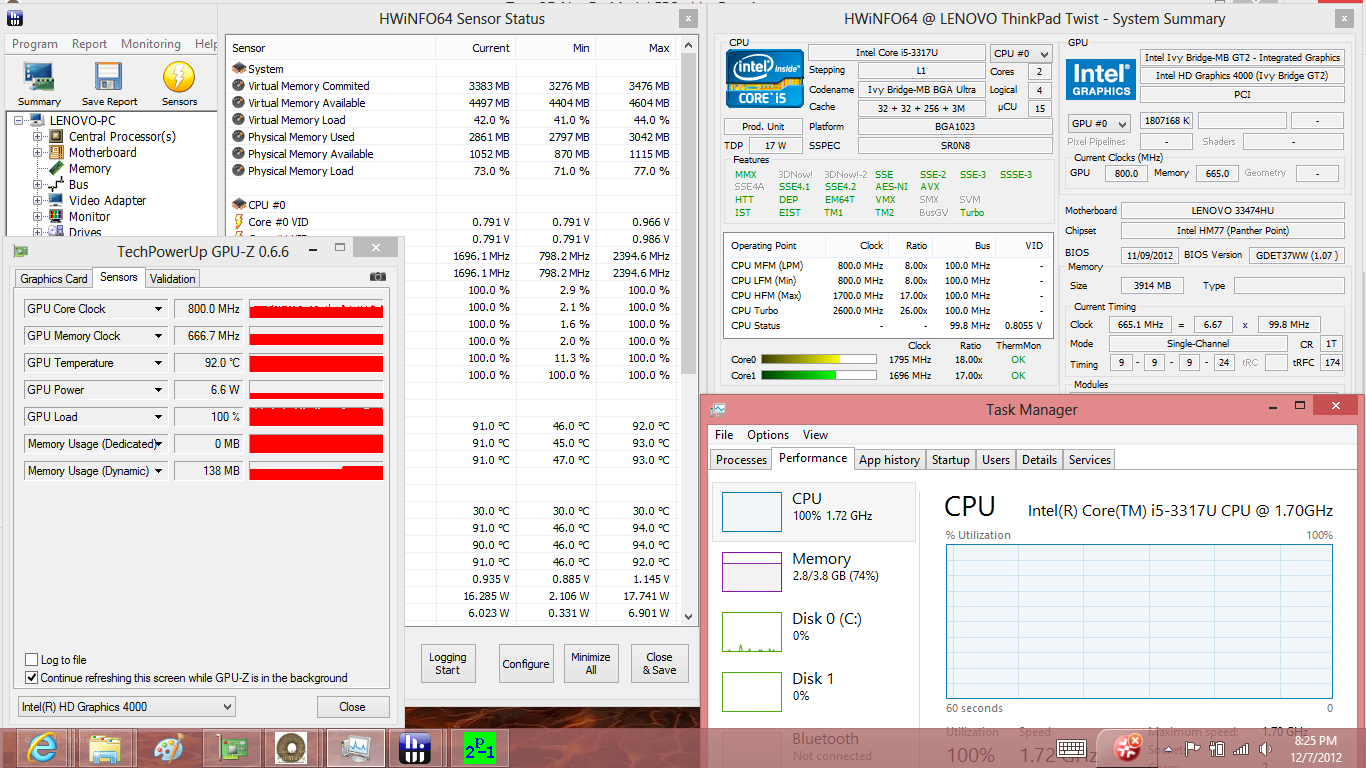The height and width of the screenshot is (768, 1366).
Task: Open the on-screen keyboard tray icon
Action: tap(1071, 747)
